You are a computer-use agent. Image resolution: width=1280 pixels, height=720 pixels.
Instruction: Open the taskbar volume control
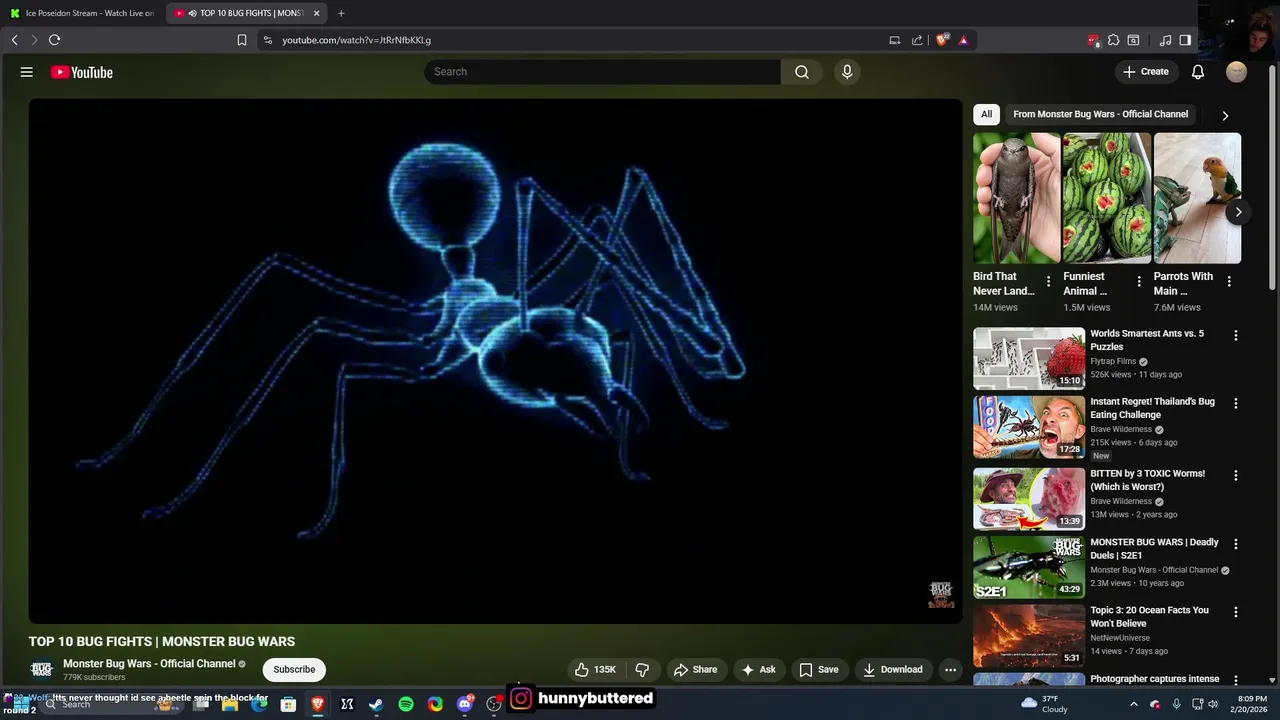pyautogui.click(x=1213, y=704)
